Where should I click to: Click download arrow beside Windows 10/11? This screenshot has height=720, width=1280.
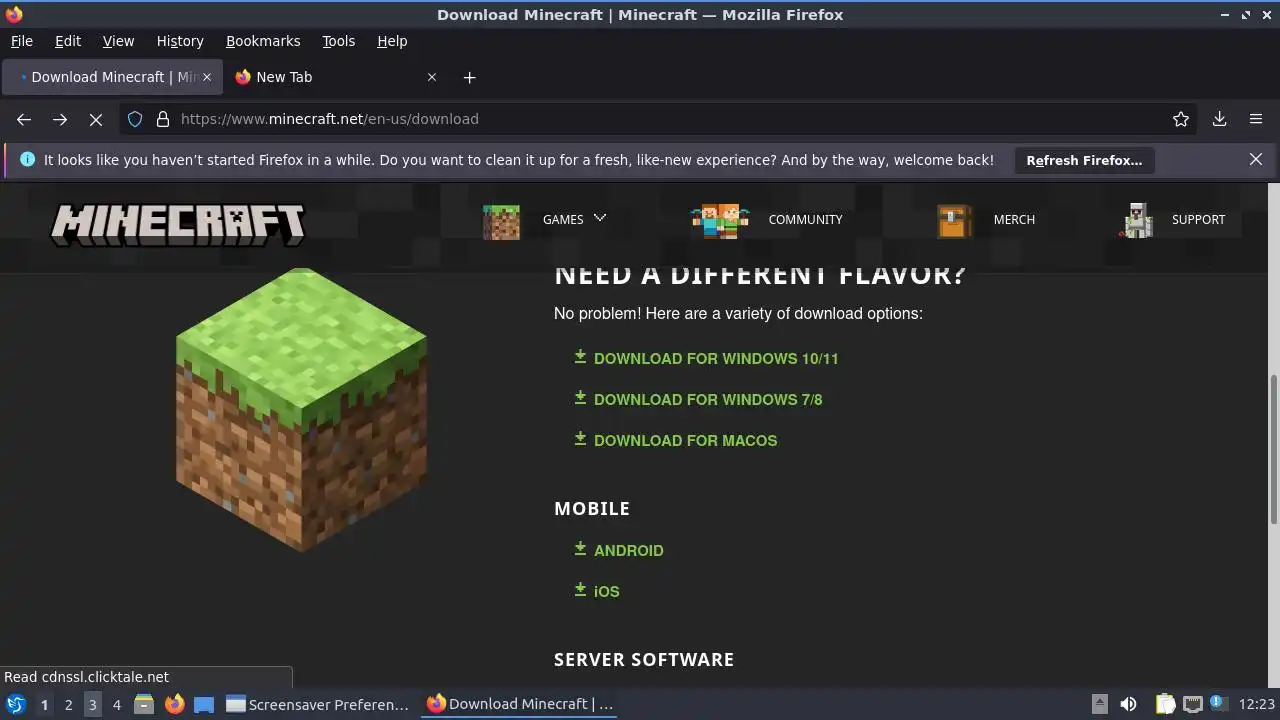(580, 357)
